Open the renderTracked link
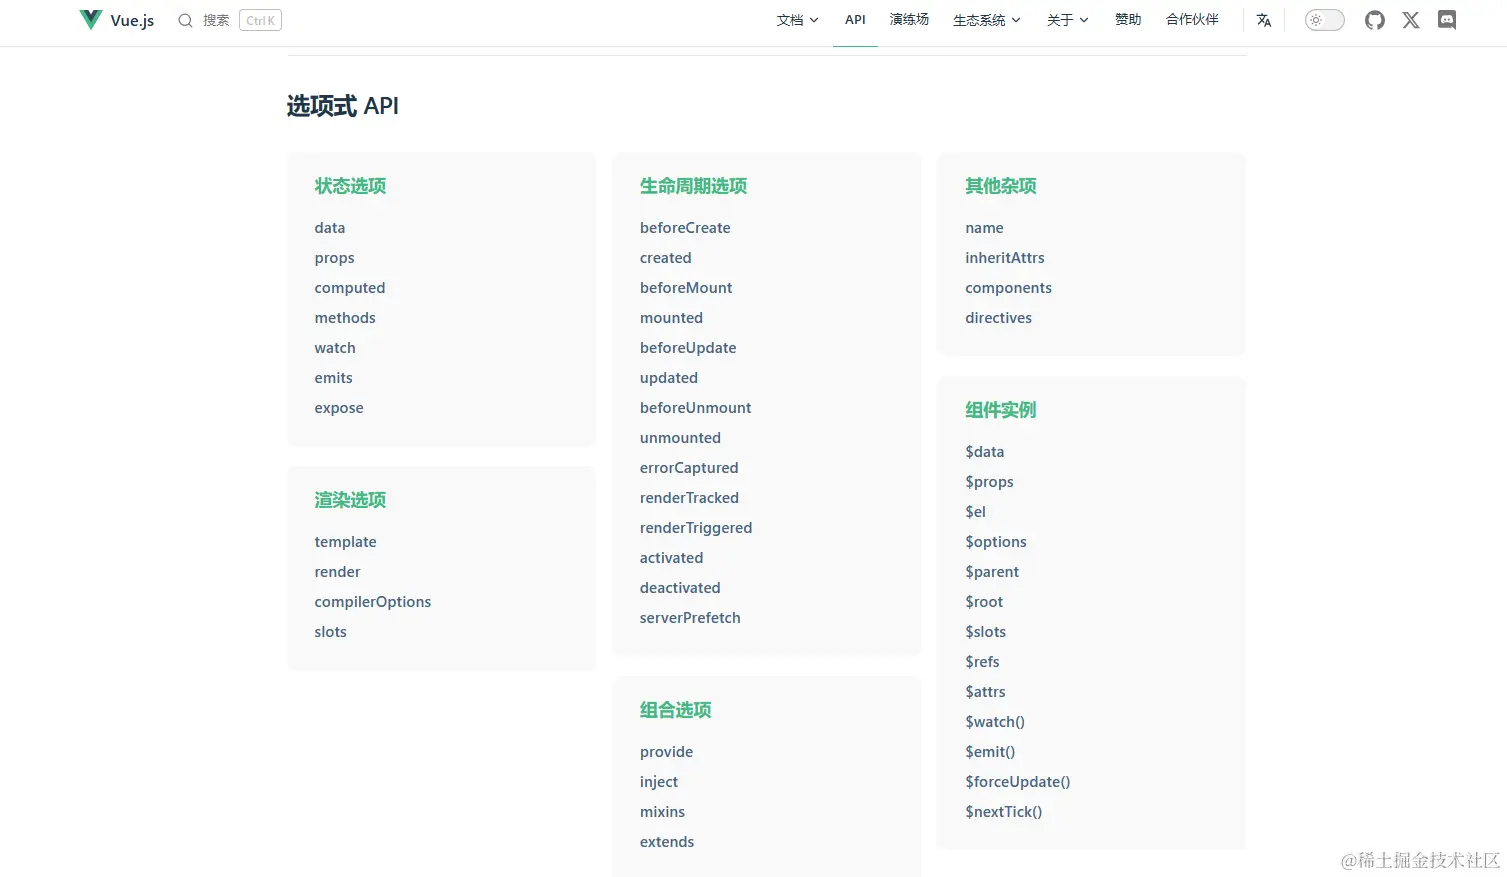 click(x=689, y=498)
